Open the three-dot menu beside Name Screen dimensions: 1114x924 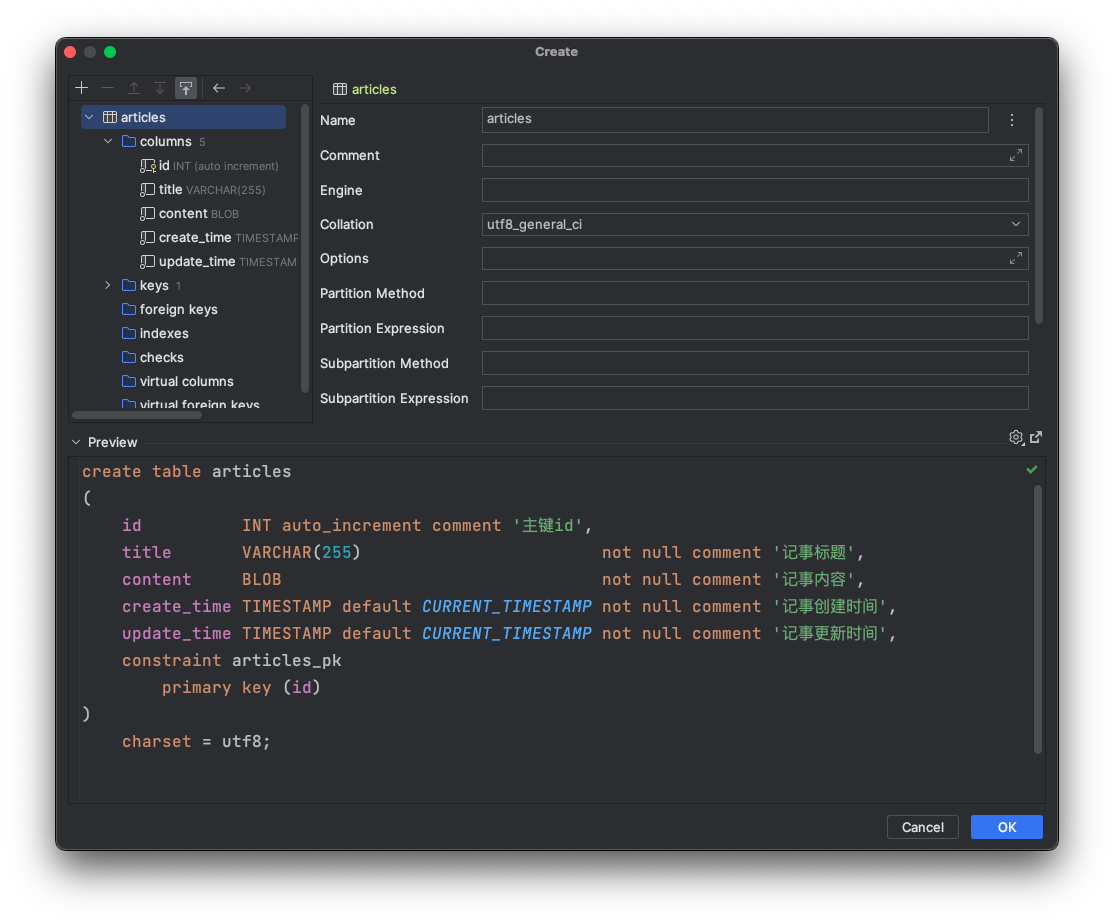[1012, 120]
